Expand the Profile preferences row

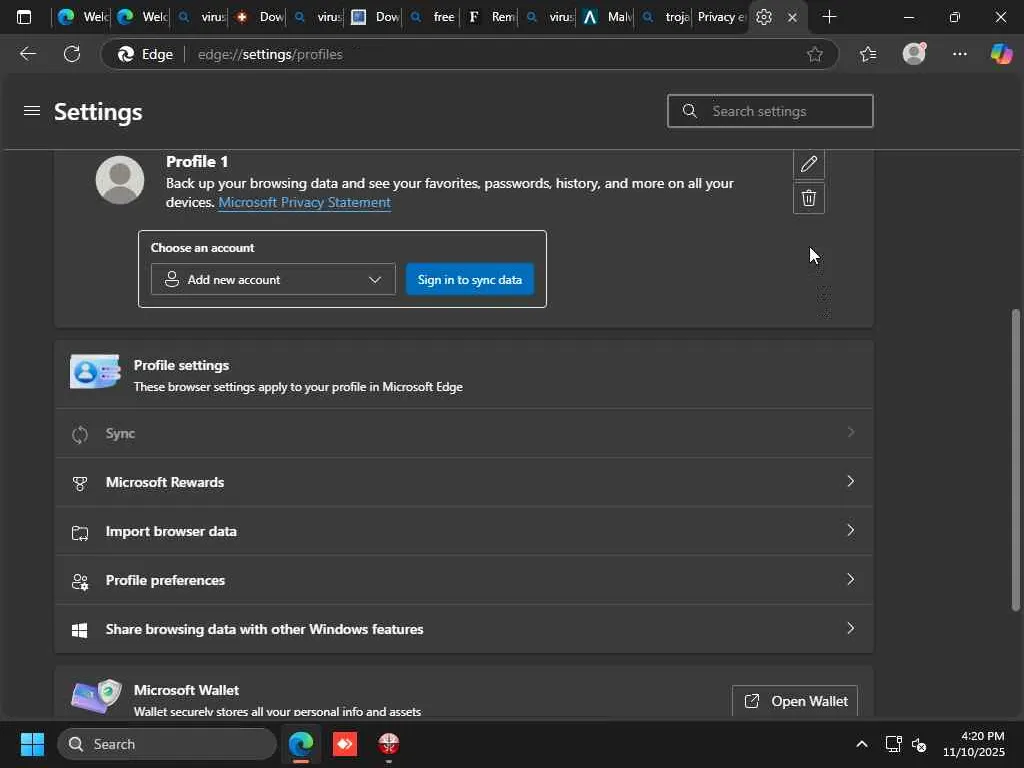[464, 580]
